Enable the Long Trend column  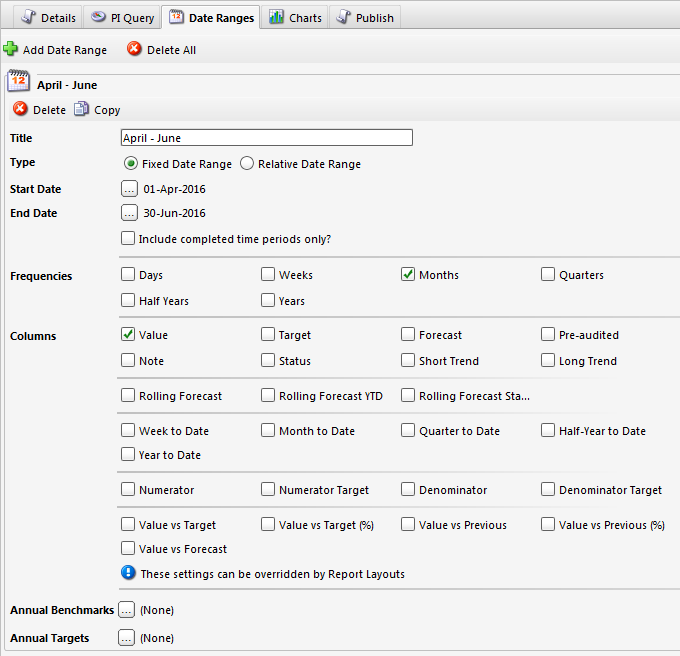click(x=548, y=360)
